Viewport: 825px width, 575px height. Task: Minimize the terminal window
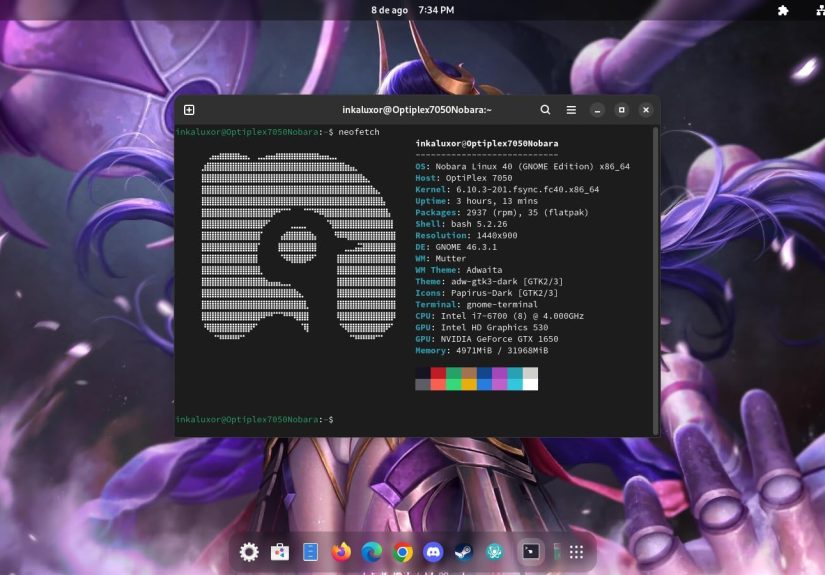[597, 110]
